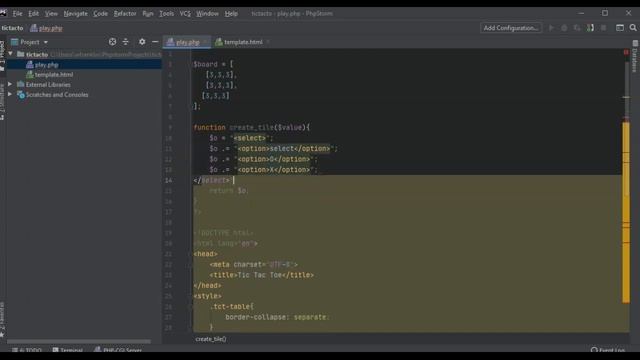Open the Structure tool window stripe button
640x360 pixels.
click(x=2, y=102)
